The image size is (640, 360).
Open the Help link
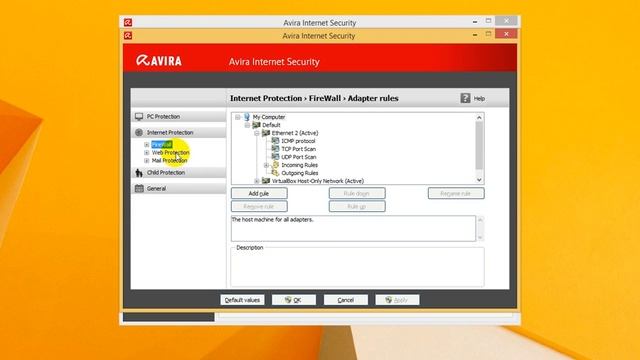point(479,98)
